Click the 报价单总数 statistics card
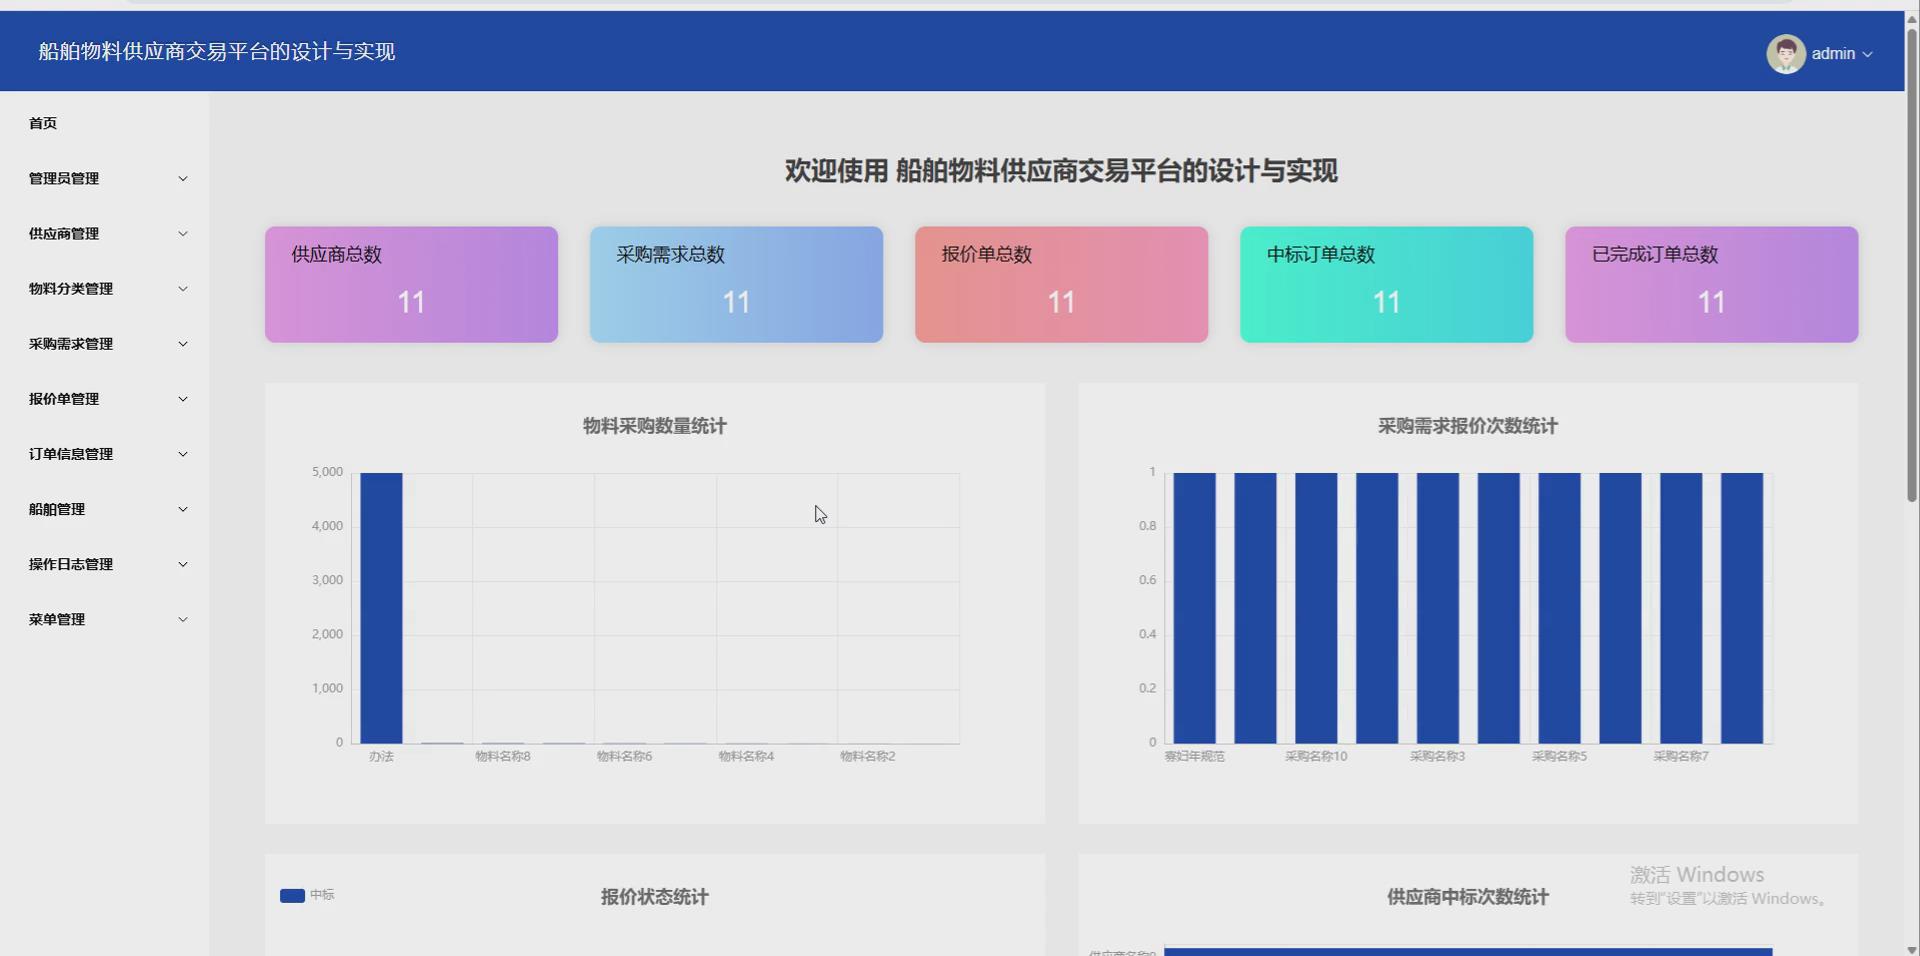This screenshot has width=1920, height=956. click(1061, 284)
